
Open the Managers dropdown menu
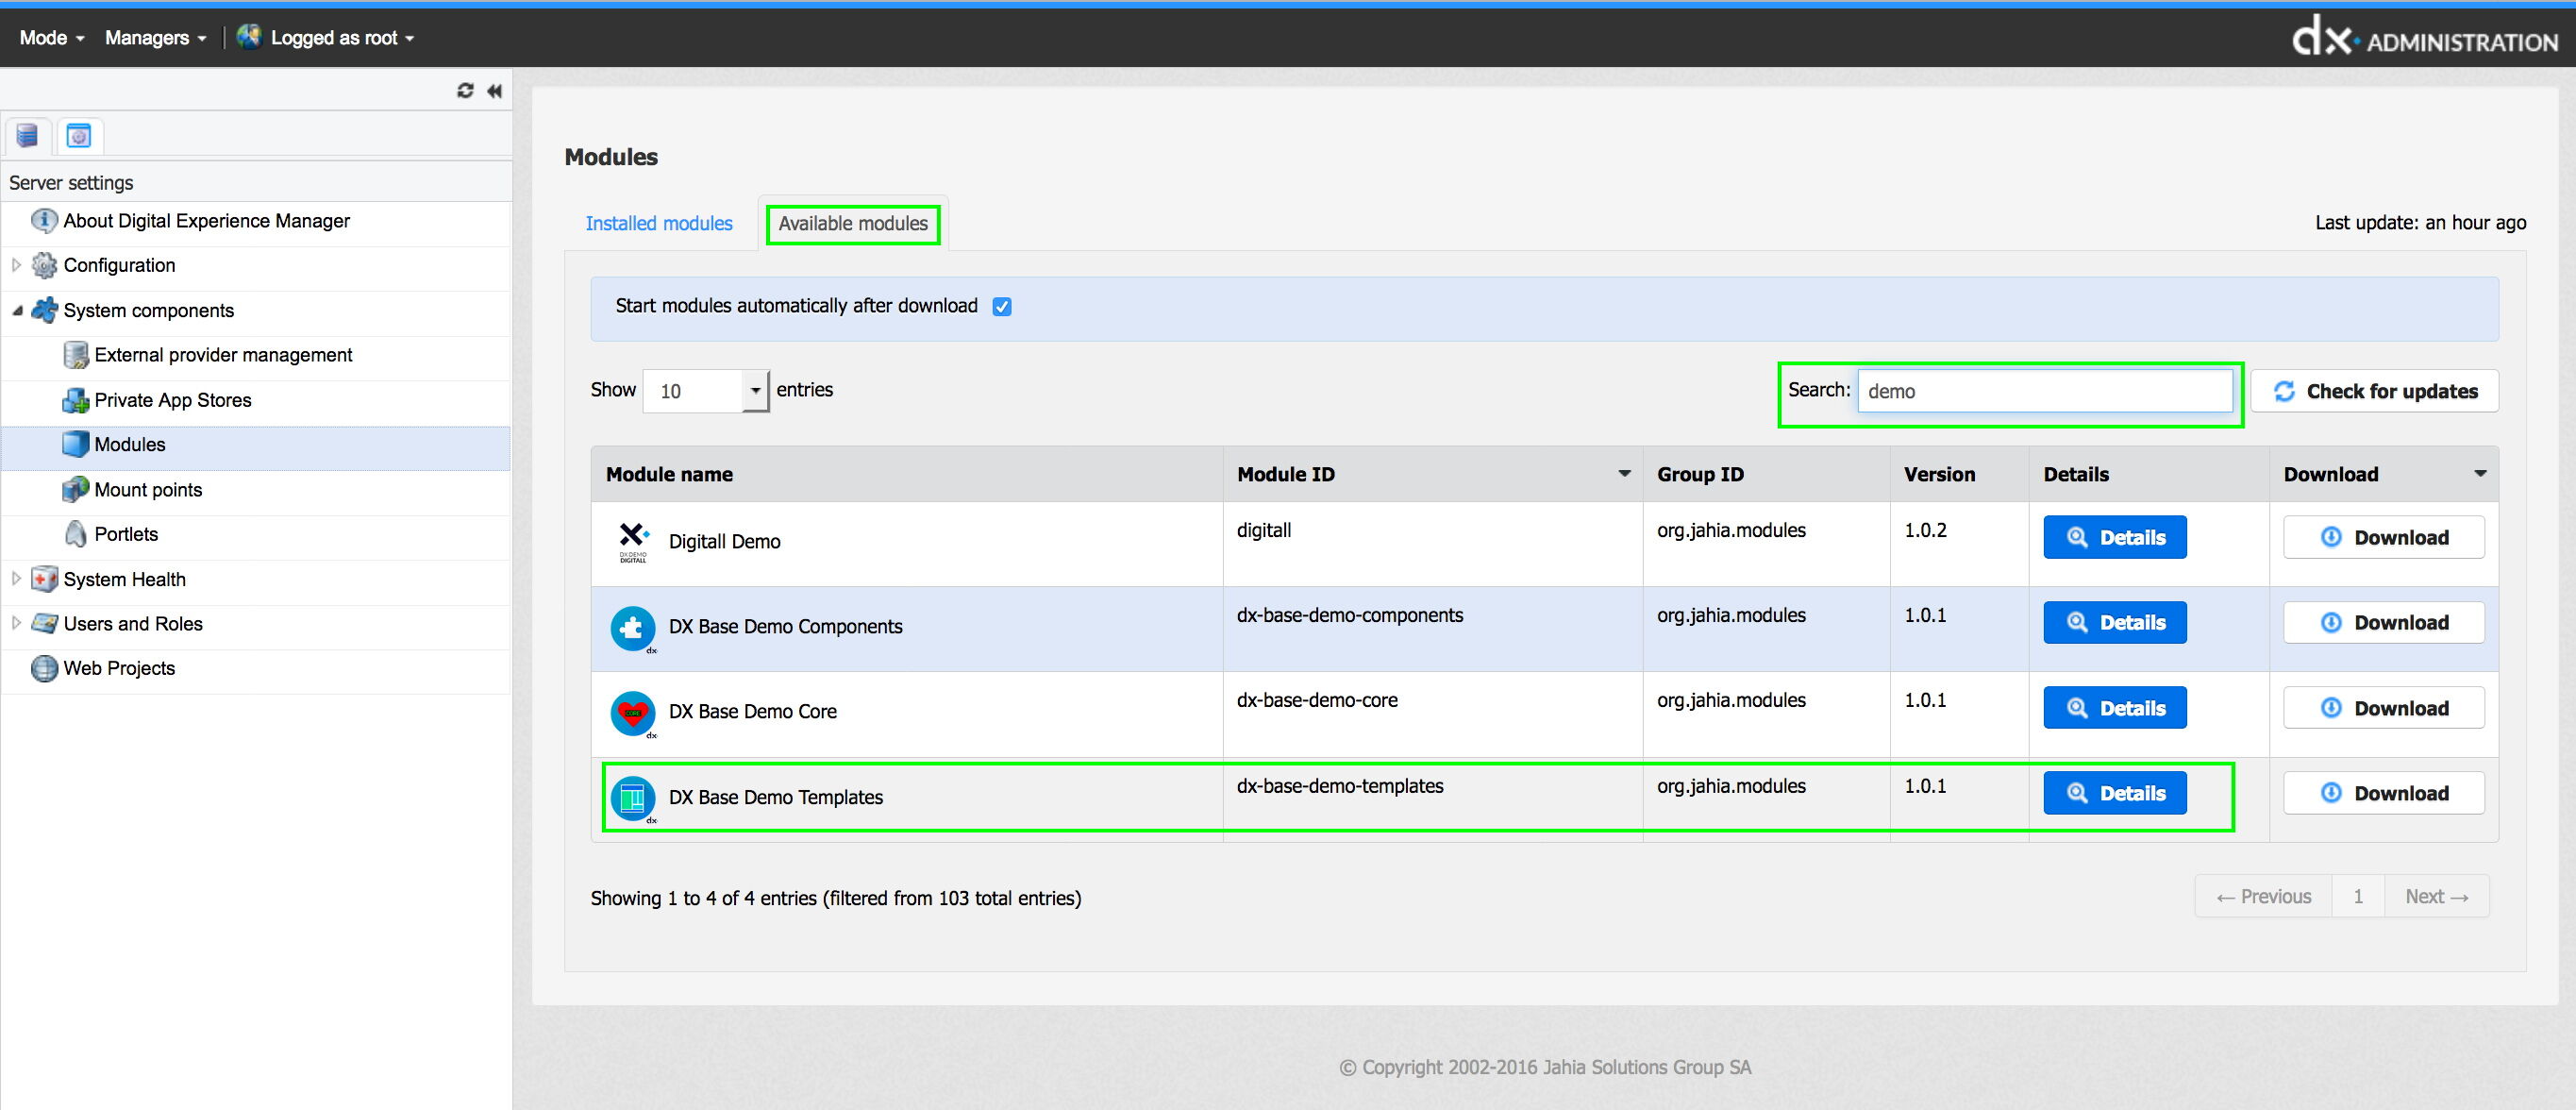155,38
